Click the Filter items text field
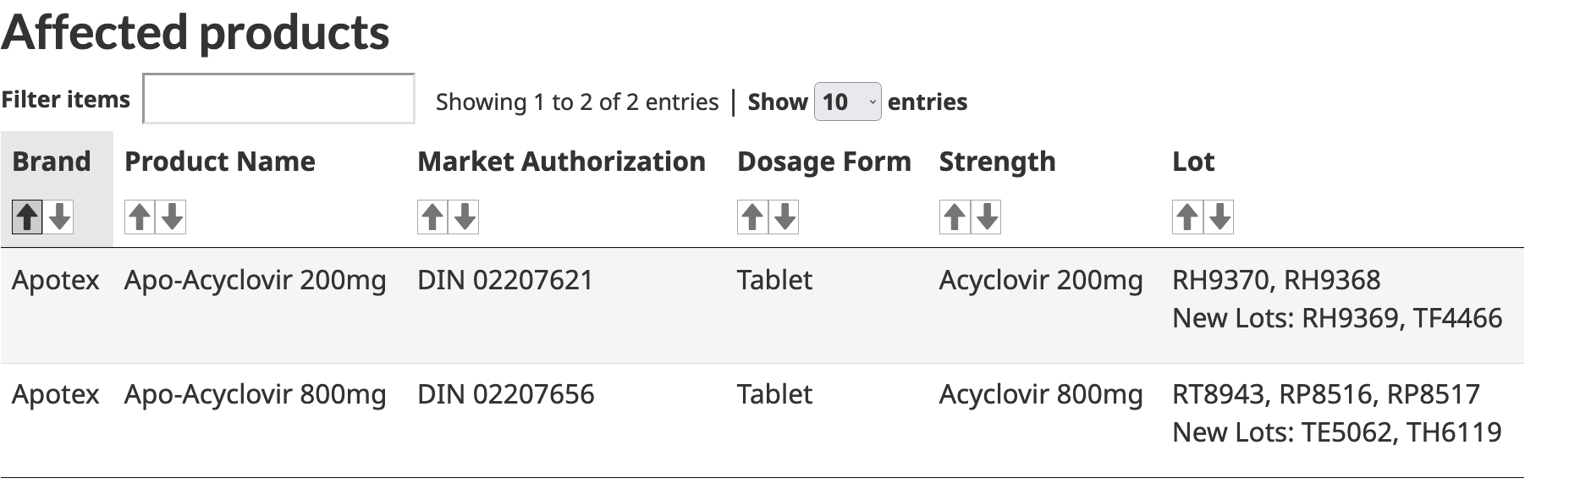Screen dimensions: 1569x500 pos(279,99)
